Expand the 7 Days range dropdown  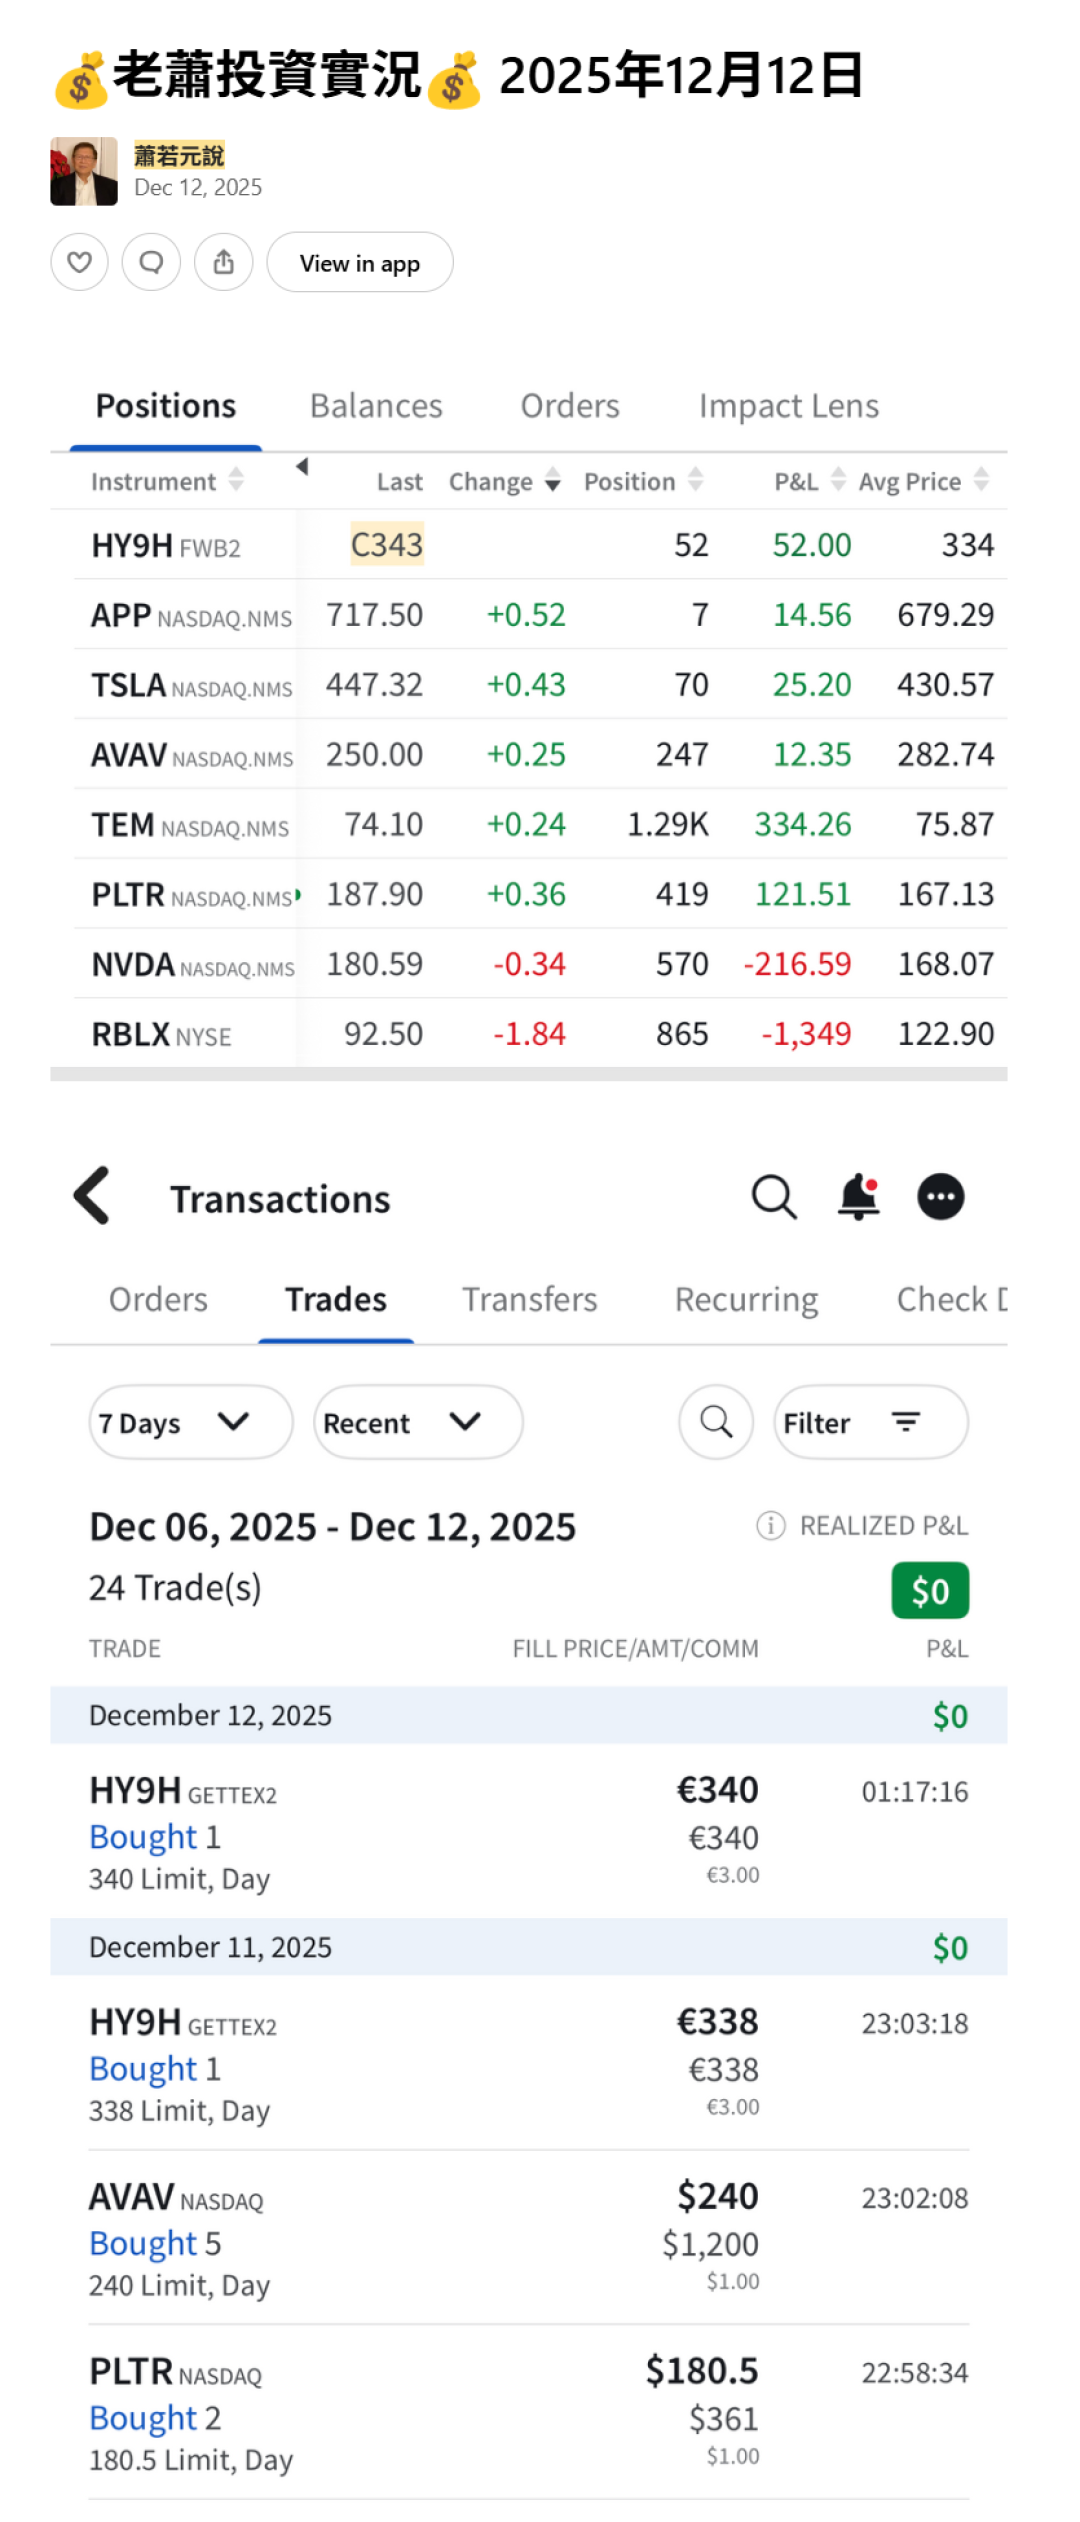[190, 1422]
